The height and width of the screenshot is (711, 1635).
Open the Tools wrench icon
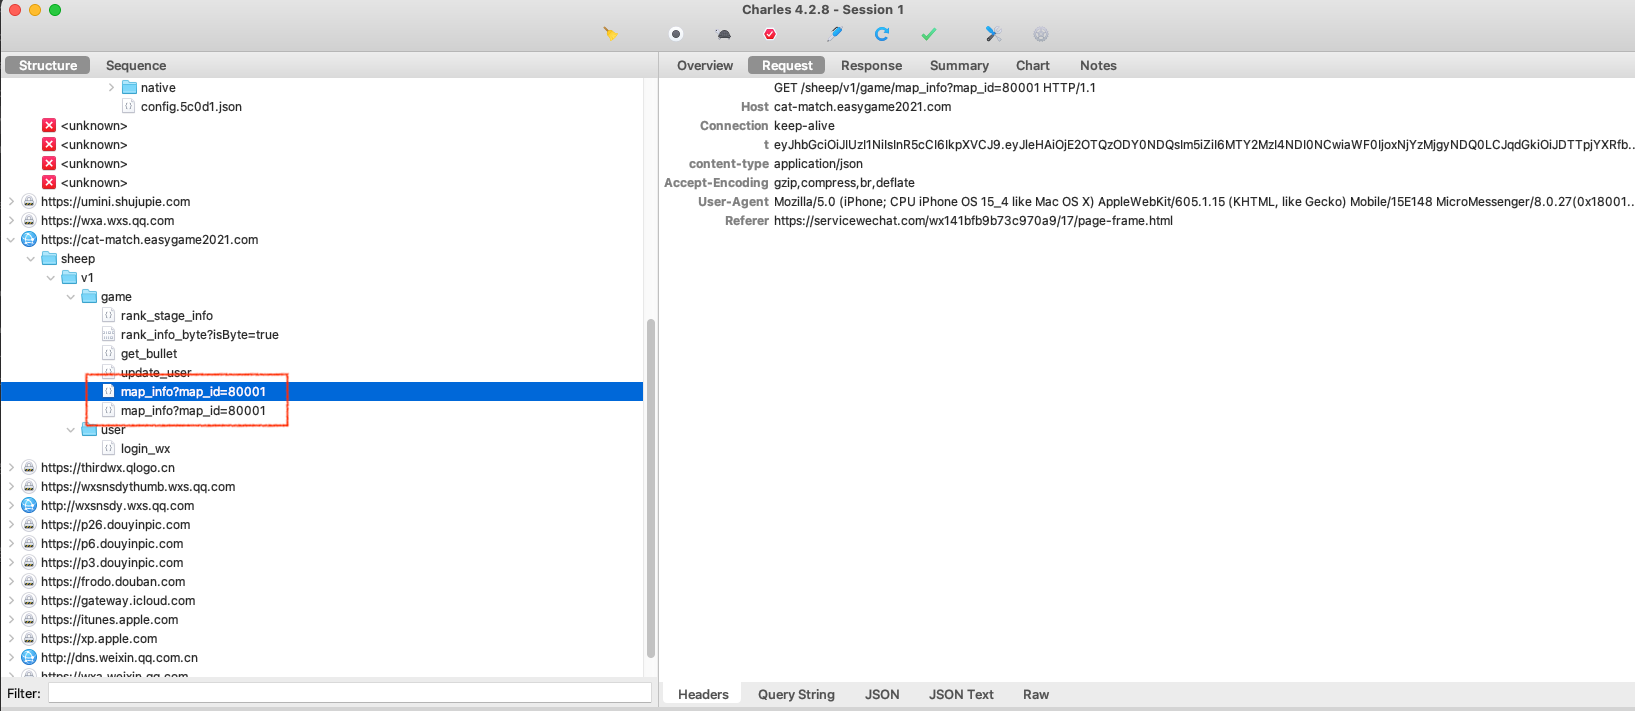pyautogui.click(x=993, y=34)
